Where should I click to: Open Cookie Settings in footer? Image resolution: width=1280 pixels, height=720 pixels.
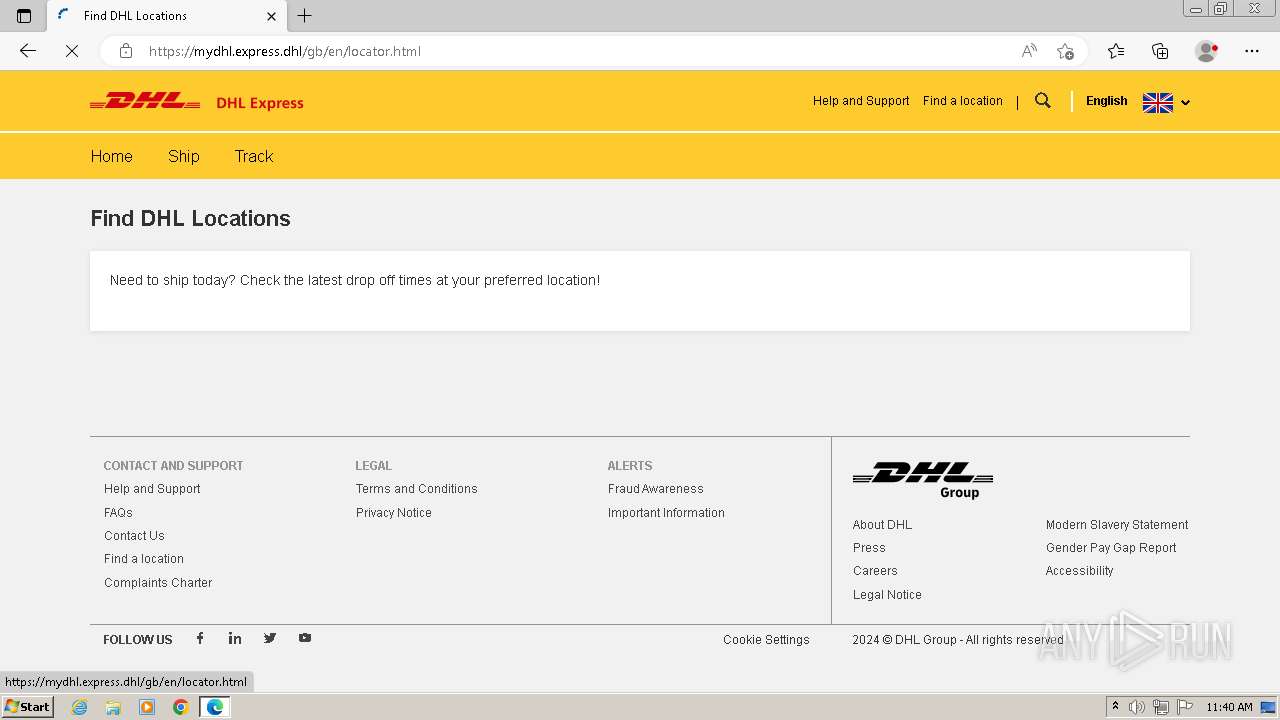[766, 640]
